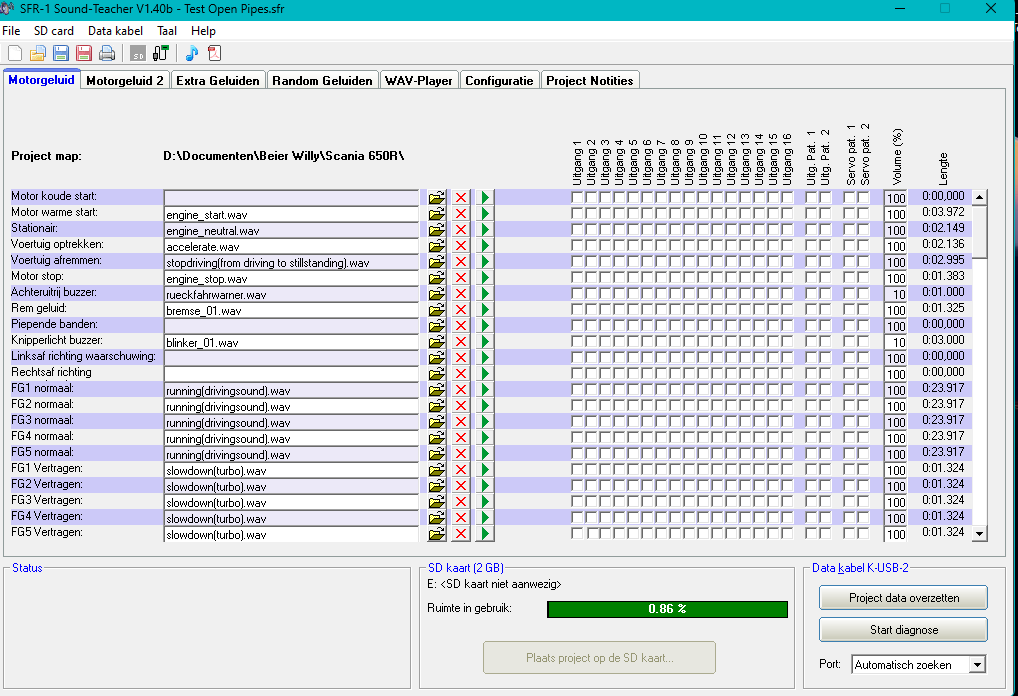Enable Uitgang 2 for Motor warme start
This screenshot has width=1018, height=696.
591,212
